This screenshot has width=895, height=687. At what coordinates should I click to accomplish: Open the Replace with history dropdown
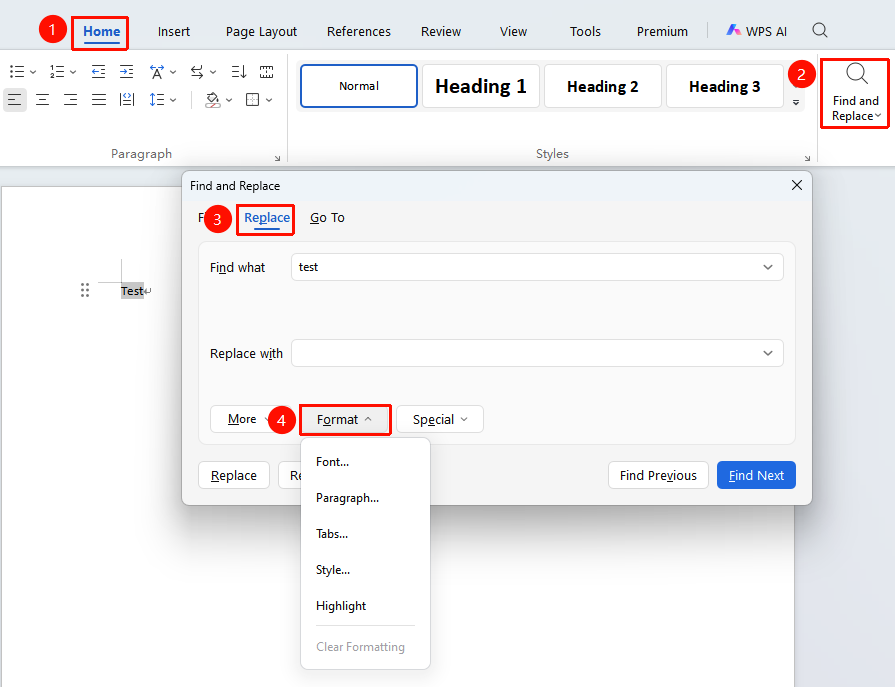[768, 353]
